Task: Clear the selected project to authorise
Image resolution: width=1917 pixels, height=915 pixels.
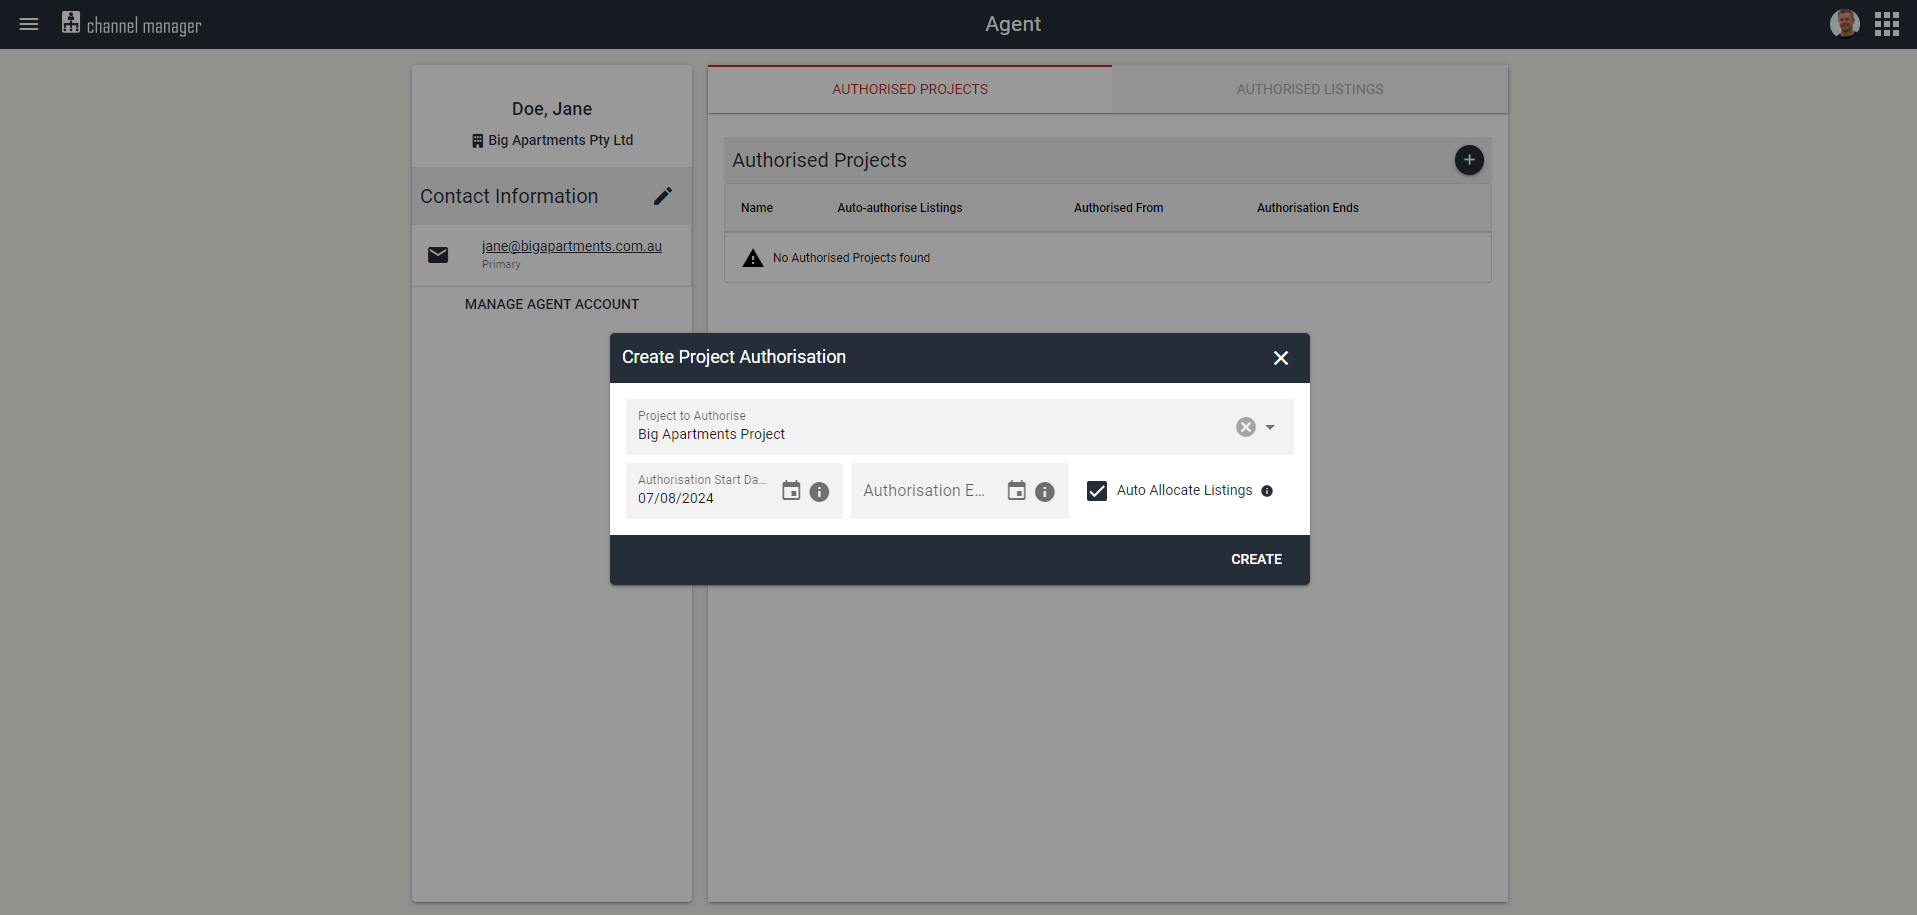Action: click(1244, 427)
